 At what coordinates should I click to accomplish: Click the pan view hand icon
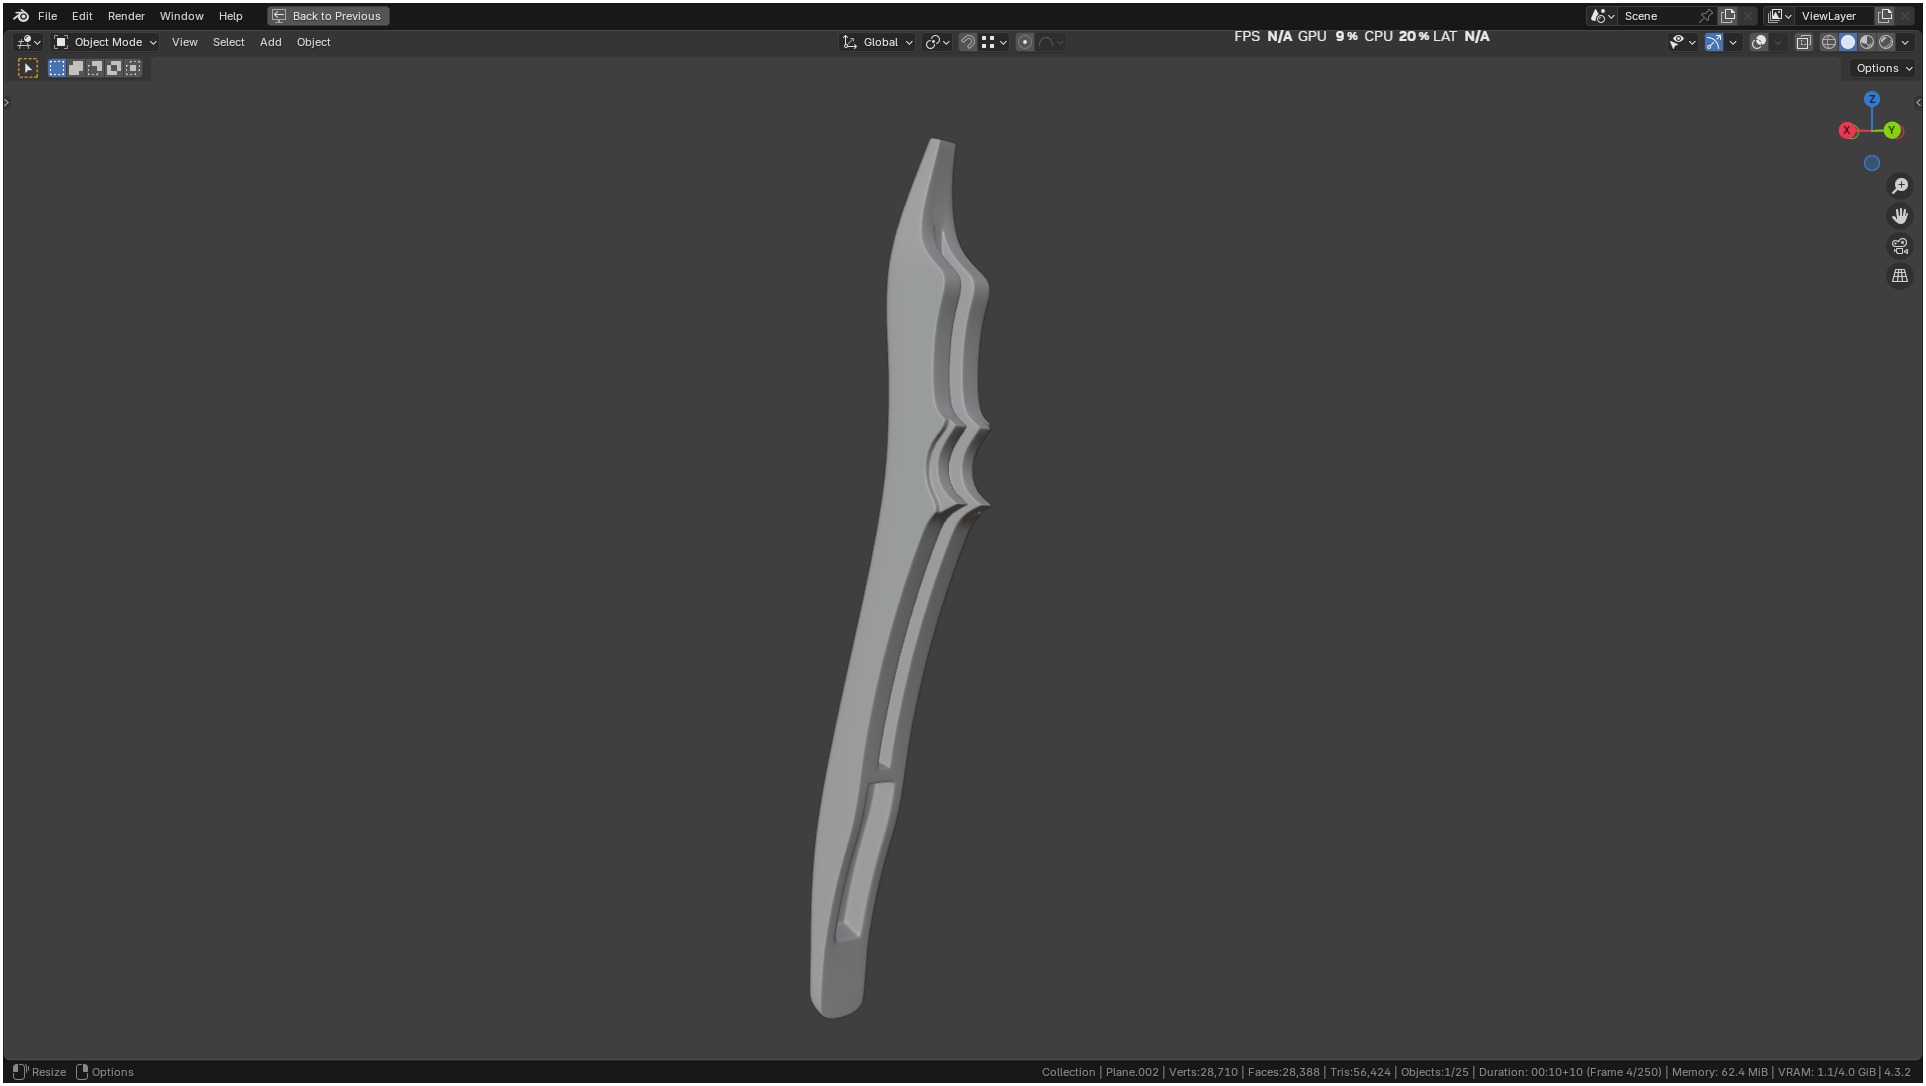pyautogui.click(x=1899, y=216)
